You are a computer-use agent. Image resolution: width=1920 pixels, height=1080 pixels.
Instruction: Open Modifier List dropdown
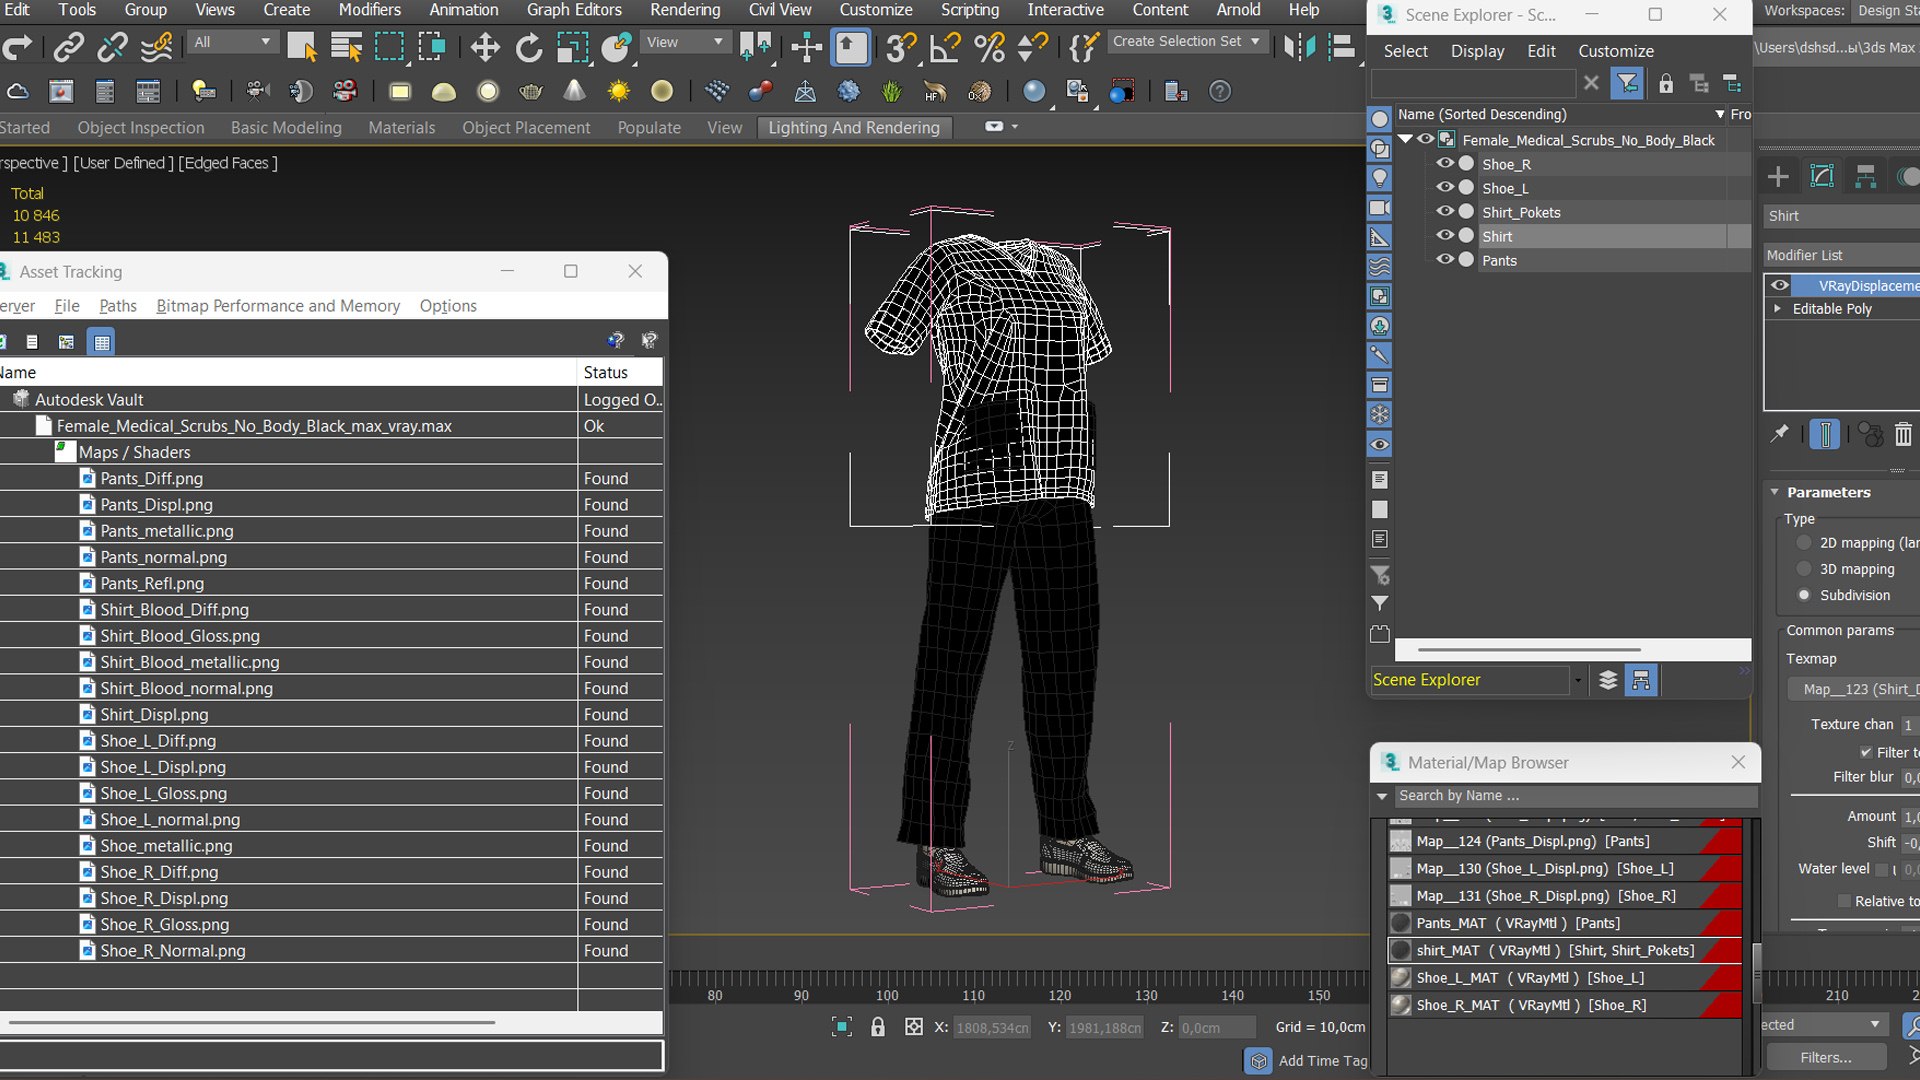(x=1841, y=255)
